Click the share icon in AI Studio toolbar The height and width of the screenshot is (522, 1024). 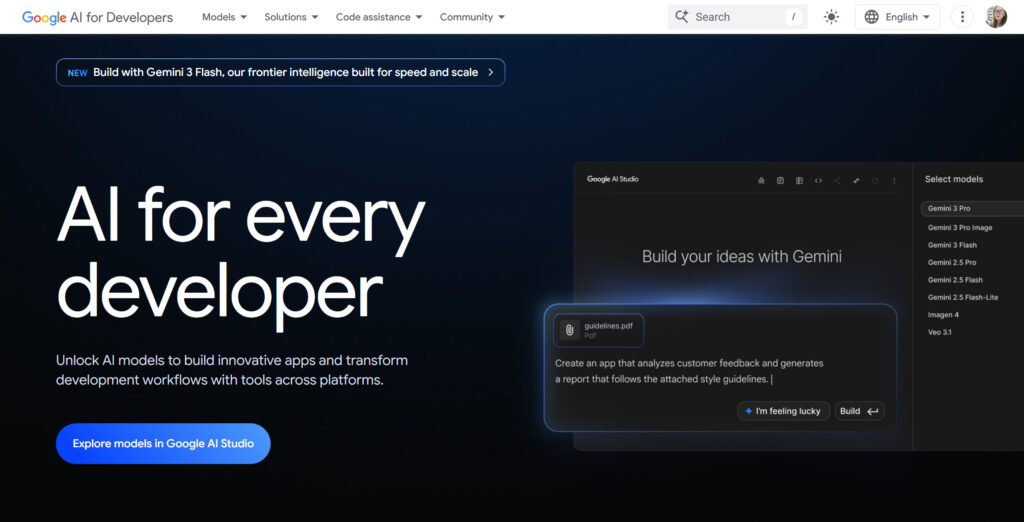(837, 180)
